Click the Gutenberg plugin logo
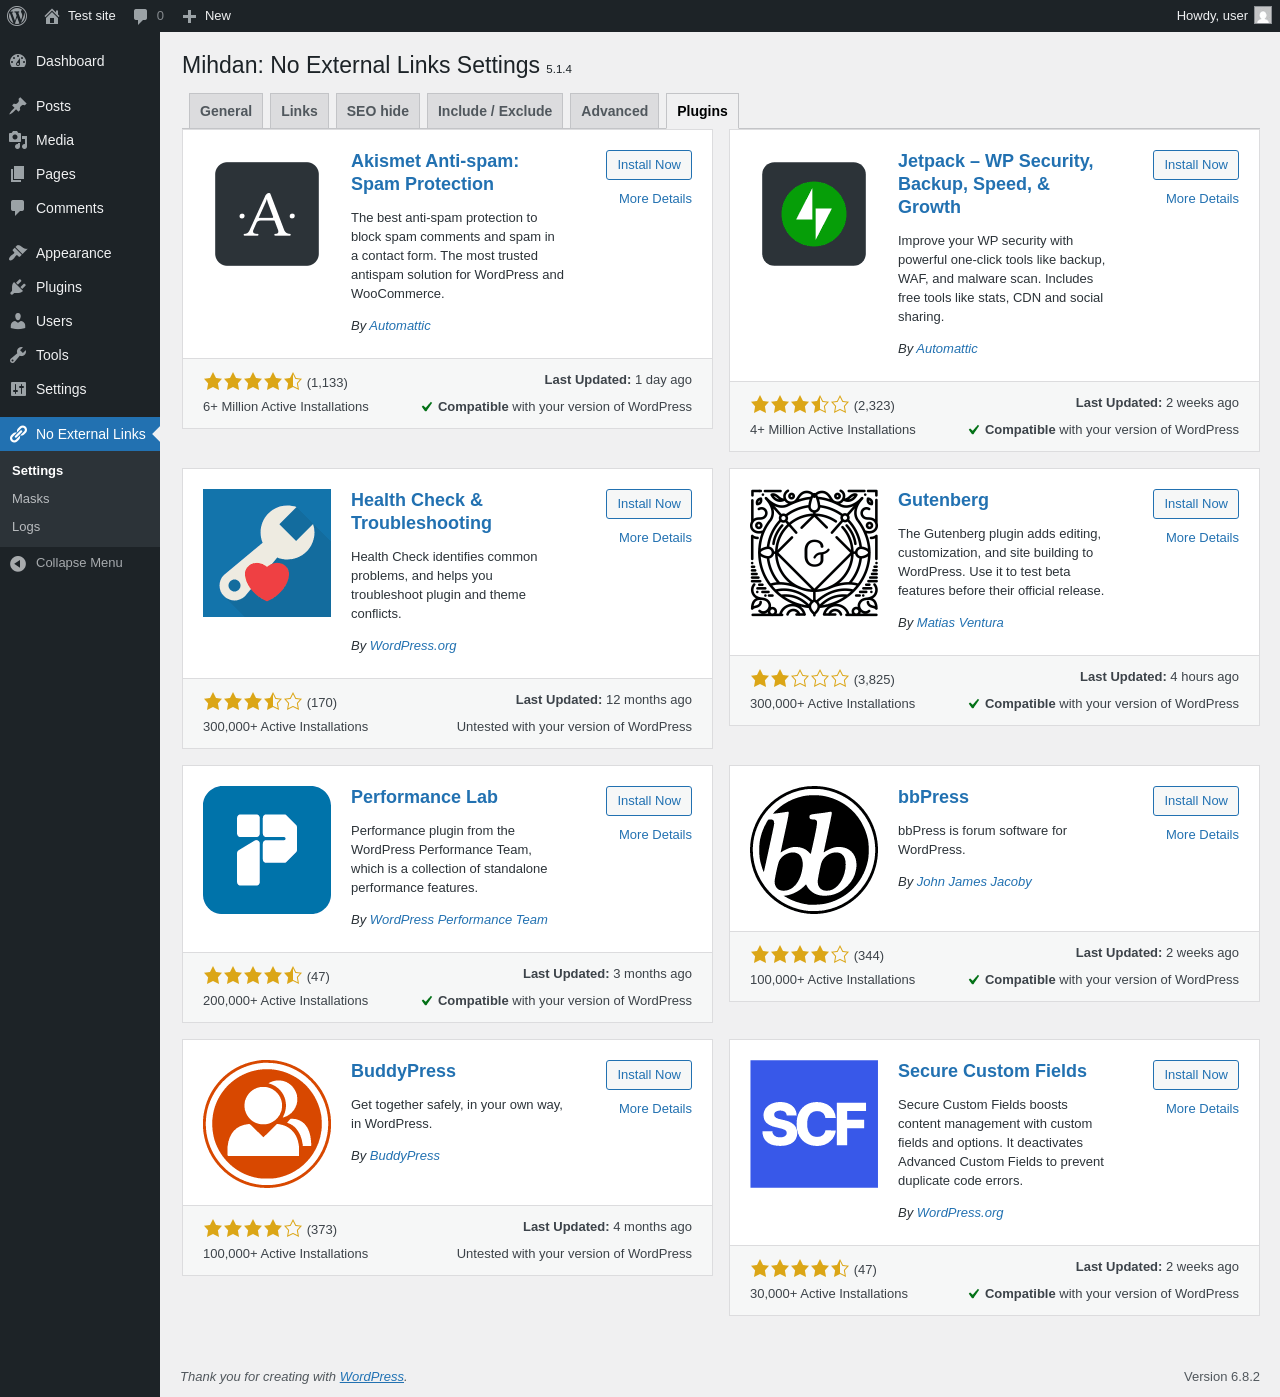1280x1397 pixels. tap(814, 553)
